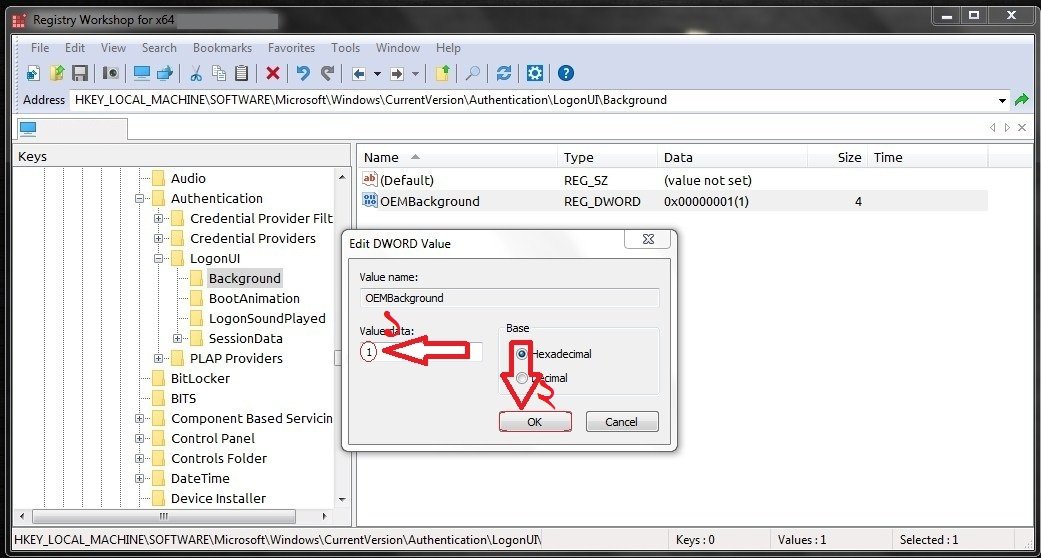Expand the Control Panel key
This screenshot has height=558, width=1041.
tap(139, 438)
